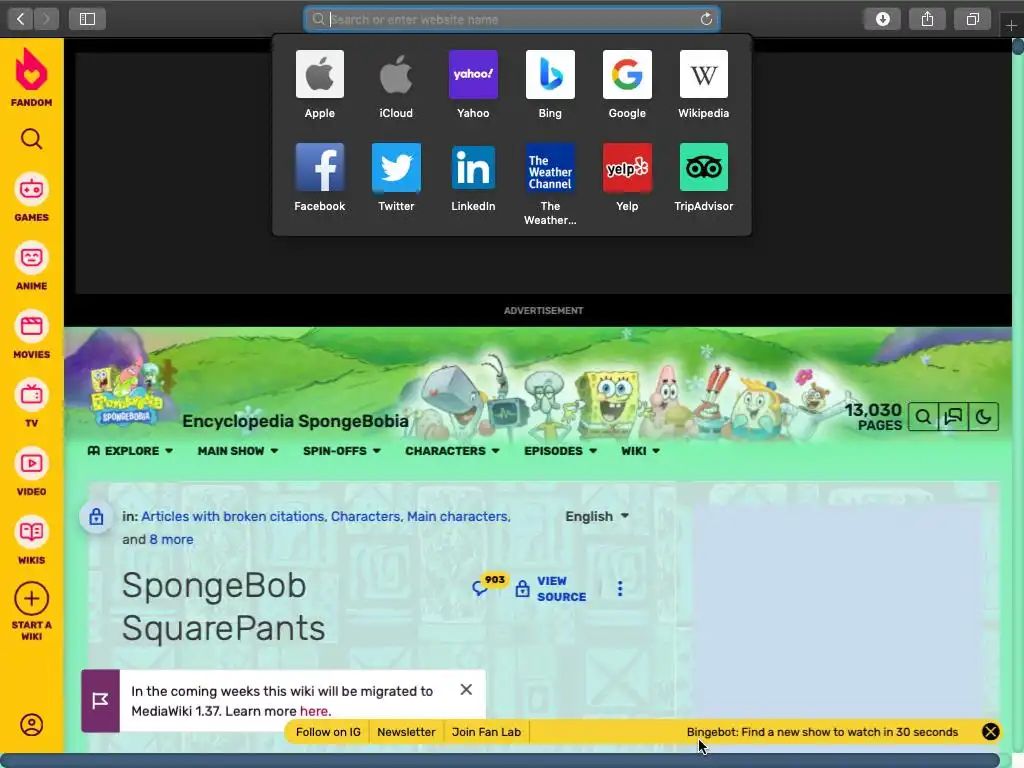The width and height of the screenshot is (1024, 768).
Task: Dismiss the MediaWiki migration notice
Action: pos(466,690)
